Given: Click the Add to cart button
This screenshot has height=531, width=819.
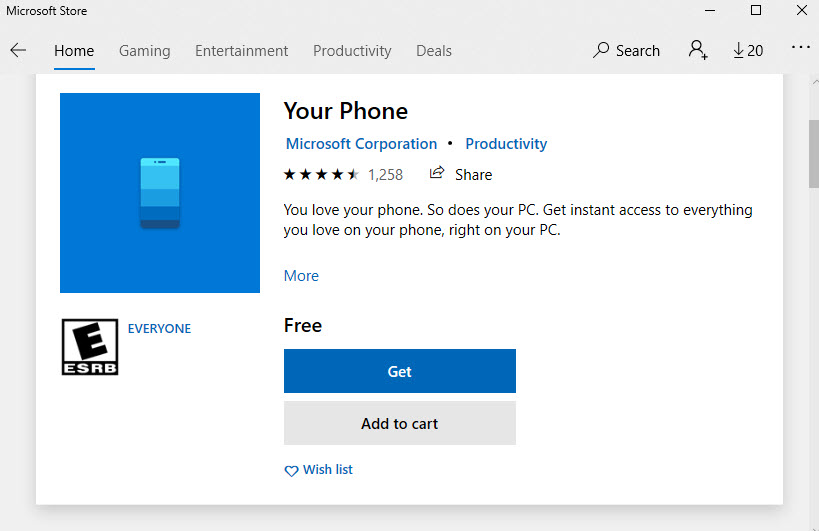Looking at the screenshot, I should coord(400,423).
